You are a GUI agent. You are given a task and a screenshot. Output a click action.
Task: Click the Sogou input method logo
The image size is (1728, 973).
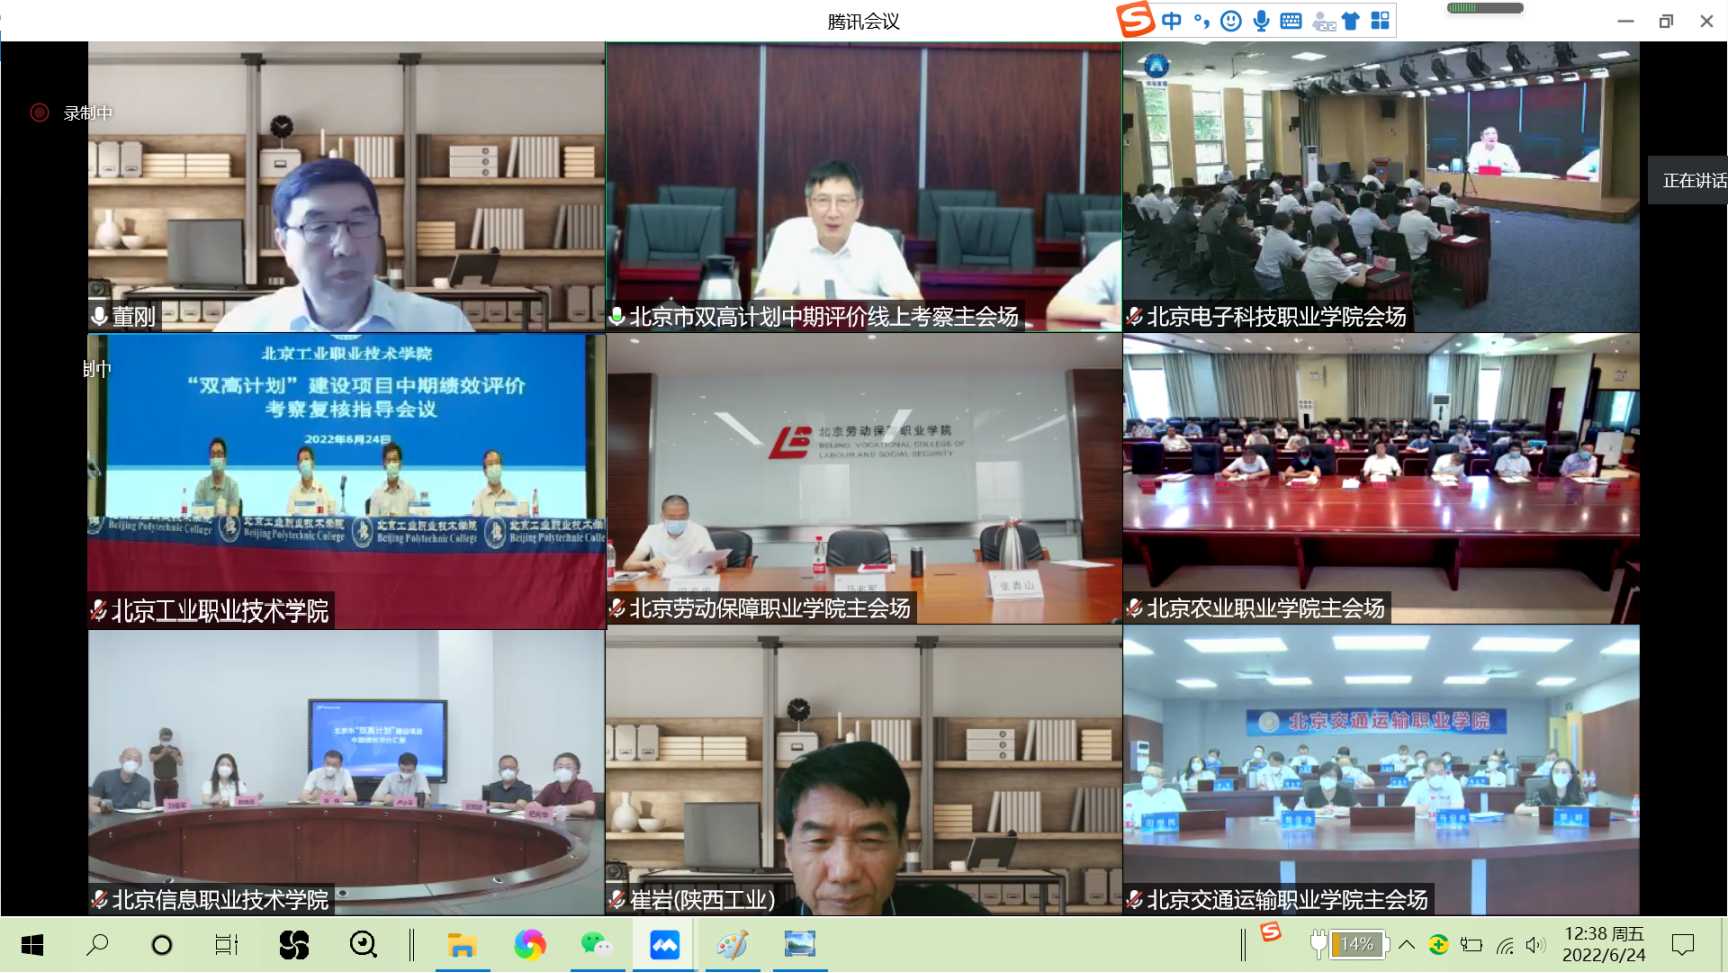point(1136,20)
